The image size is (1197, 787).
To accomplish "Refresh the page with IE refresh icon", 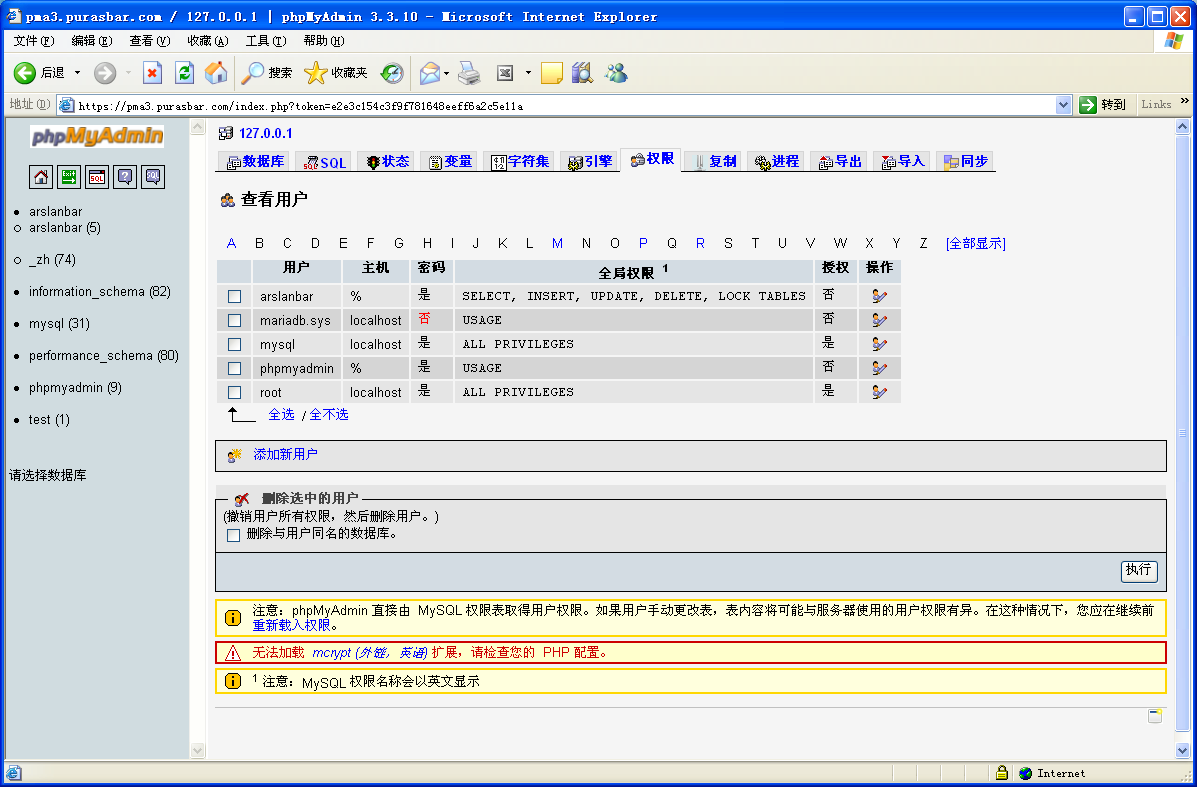I will pyautogui.click(x=184, y=73).
